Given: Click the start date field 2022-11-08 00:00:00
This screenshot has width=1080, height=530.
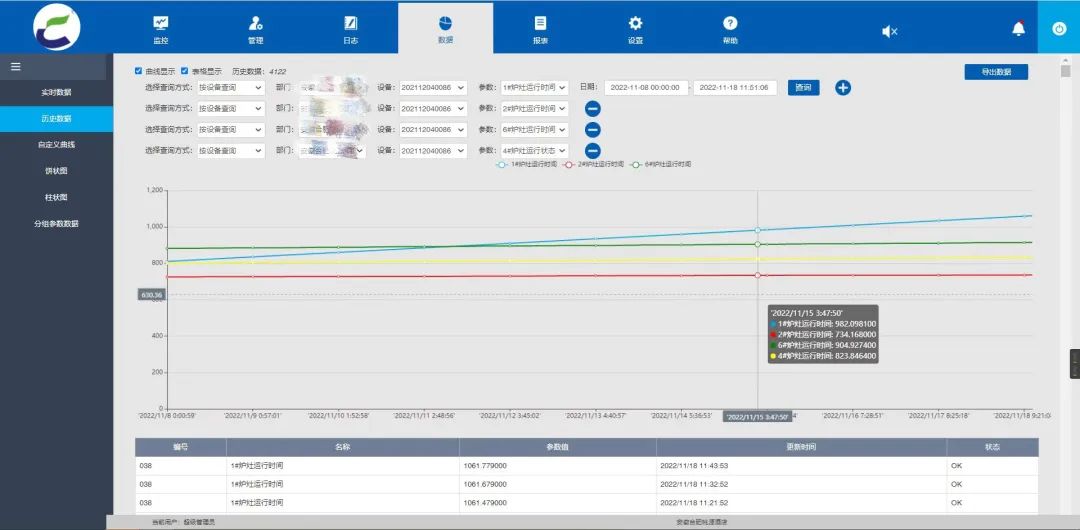Looking at the screenshot, I should coord(646,88).
